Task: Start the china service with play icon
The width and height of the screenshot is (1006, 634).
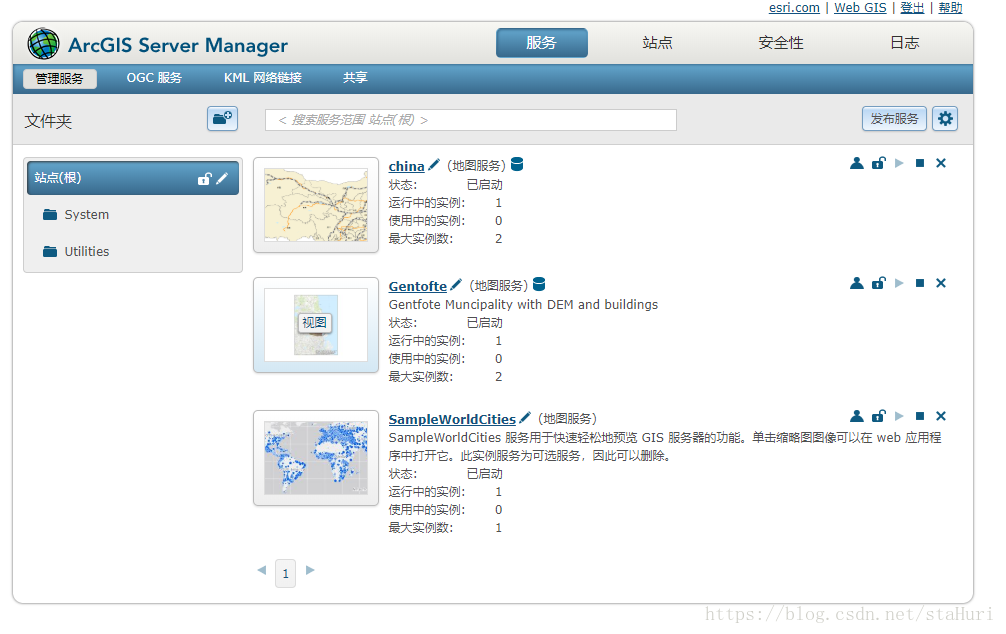Action: click(x=899, y=163)
